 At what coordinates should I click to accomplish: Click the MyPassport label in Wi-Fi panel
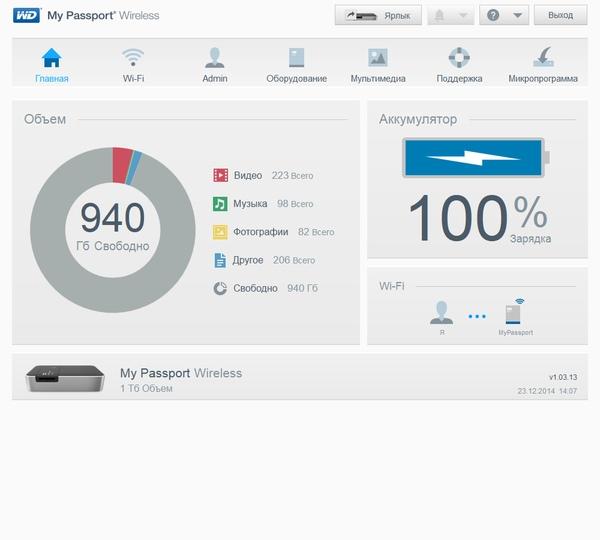515,333
